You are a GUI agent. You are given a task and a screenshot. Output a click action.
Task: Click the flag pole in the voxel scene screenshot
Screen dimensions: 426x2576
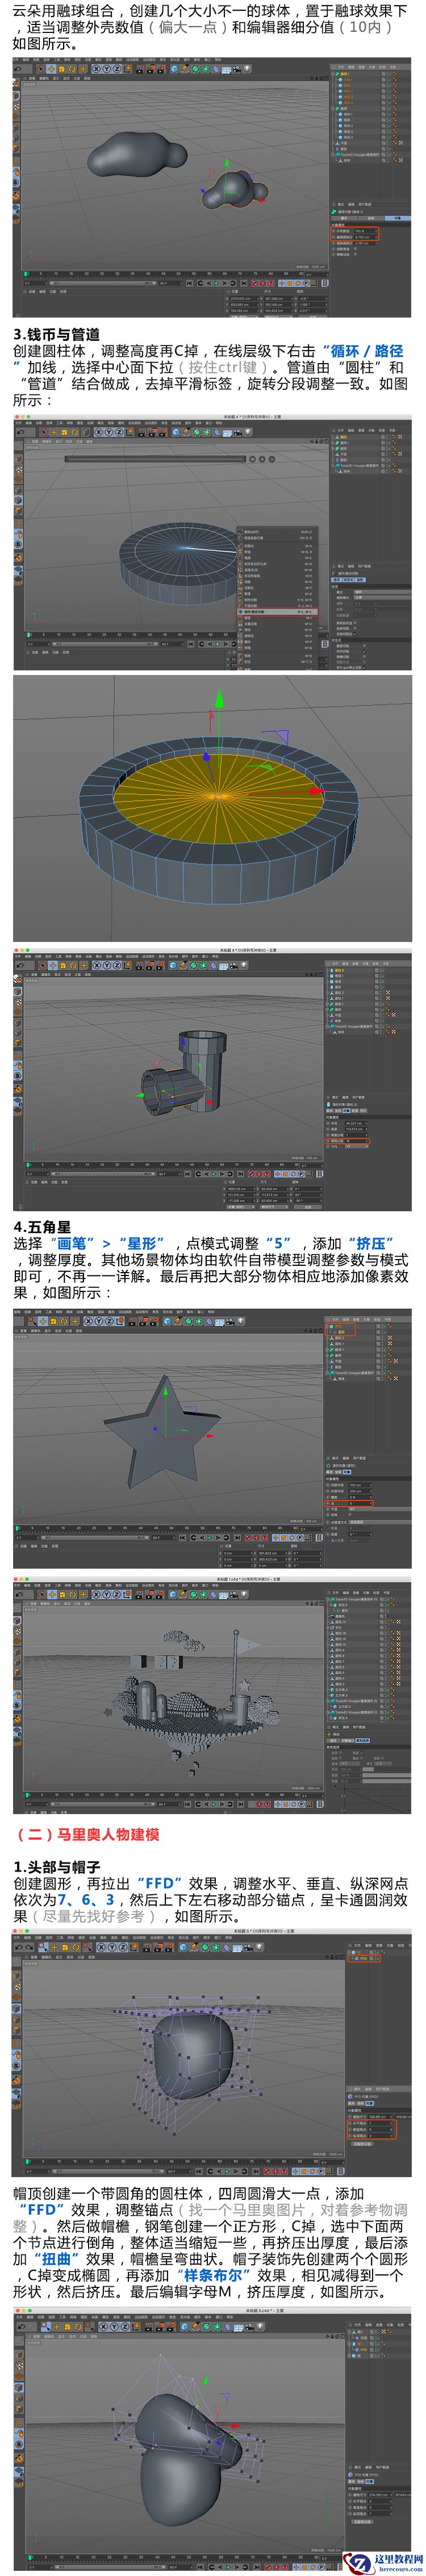click(x=236, y=1664)
